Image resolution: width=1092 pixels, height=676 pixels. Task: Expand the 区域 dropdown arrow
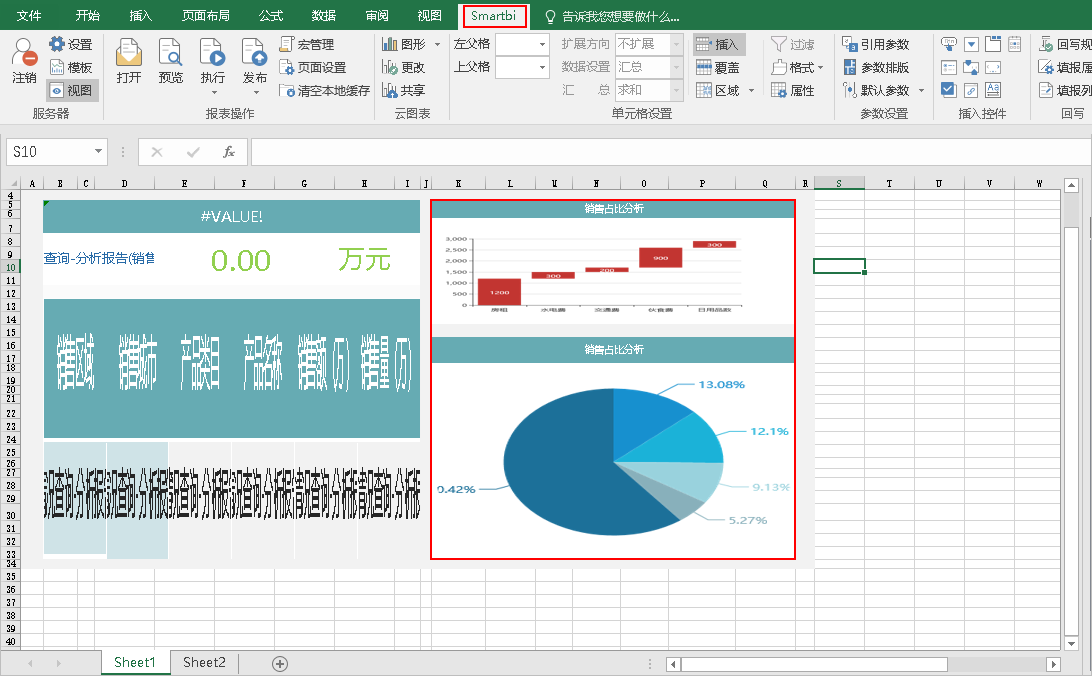[751, 91]
